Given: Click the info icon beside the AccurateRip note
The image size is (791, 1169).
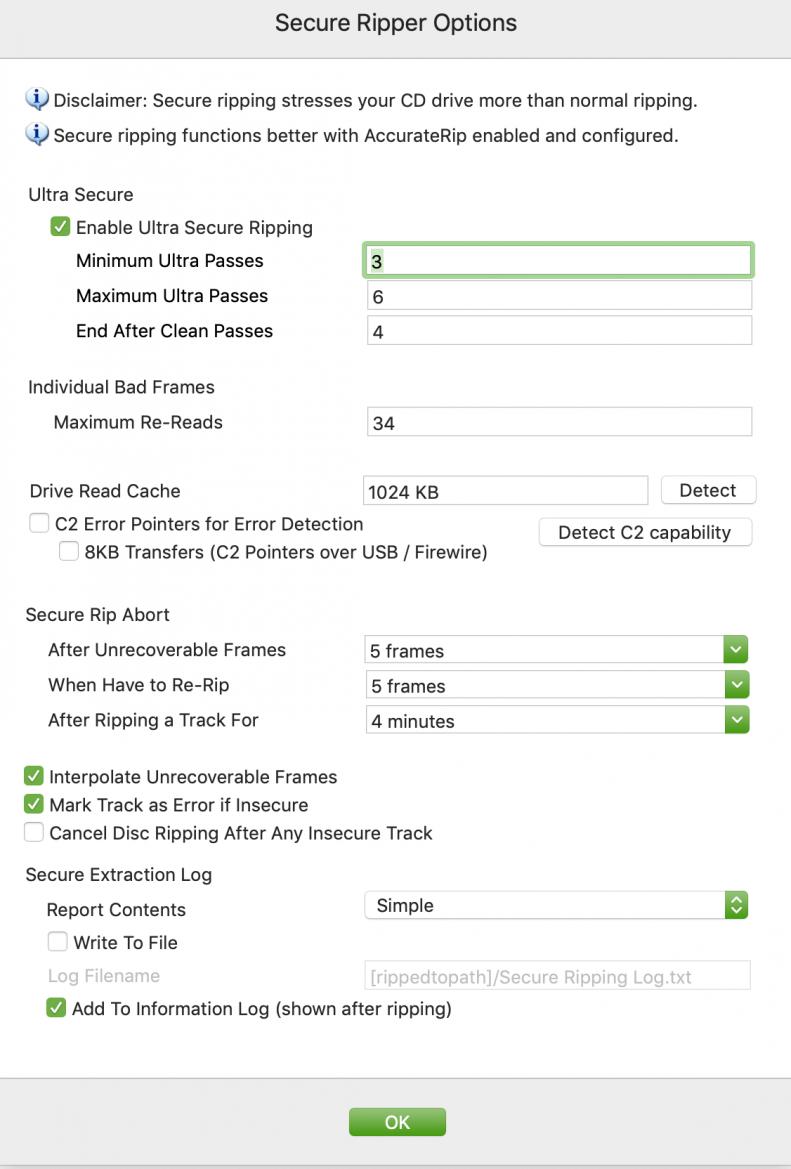Looking at the screenshot, I should pos(37,134).
